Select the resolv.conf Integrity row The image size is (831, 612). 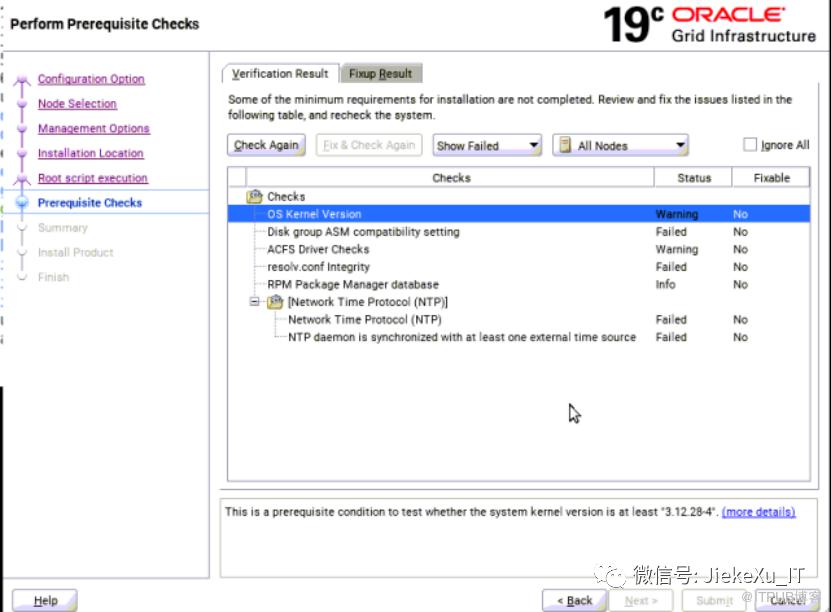click(x=519, y=267)
